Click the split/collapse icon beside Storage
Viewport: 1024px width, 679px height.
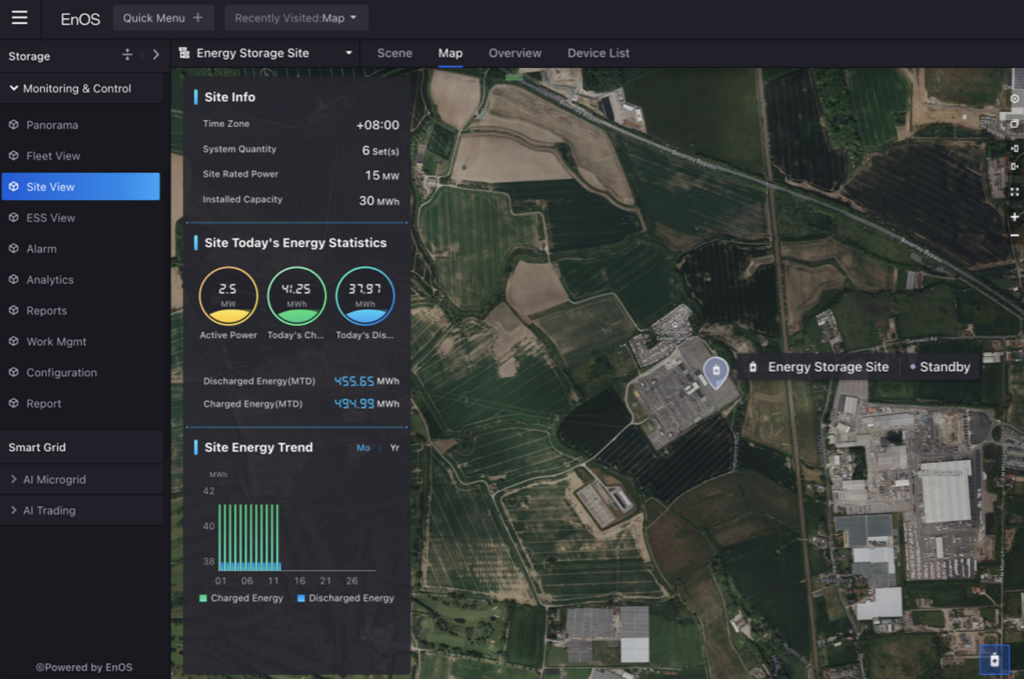pos(127,56)
